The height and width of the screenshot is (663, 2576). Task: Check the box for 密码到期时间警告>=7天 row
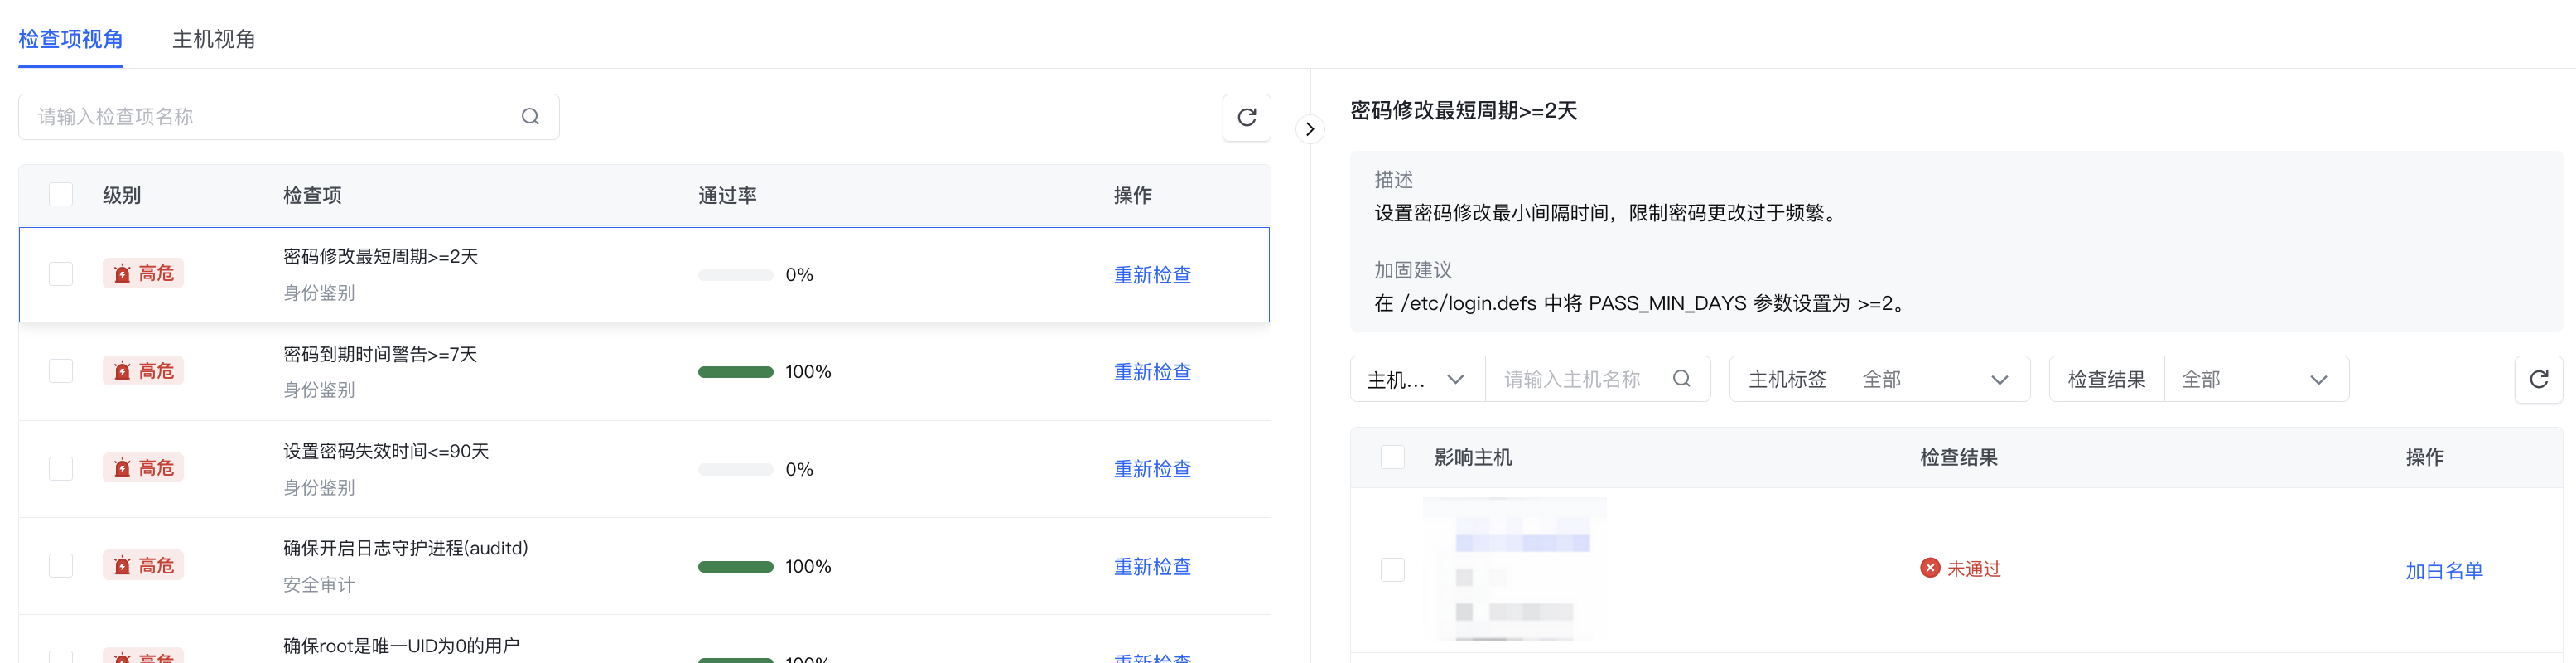pyautogui.click(x=61, y=371)
